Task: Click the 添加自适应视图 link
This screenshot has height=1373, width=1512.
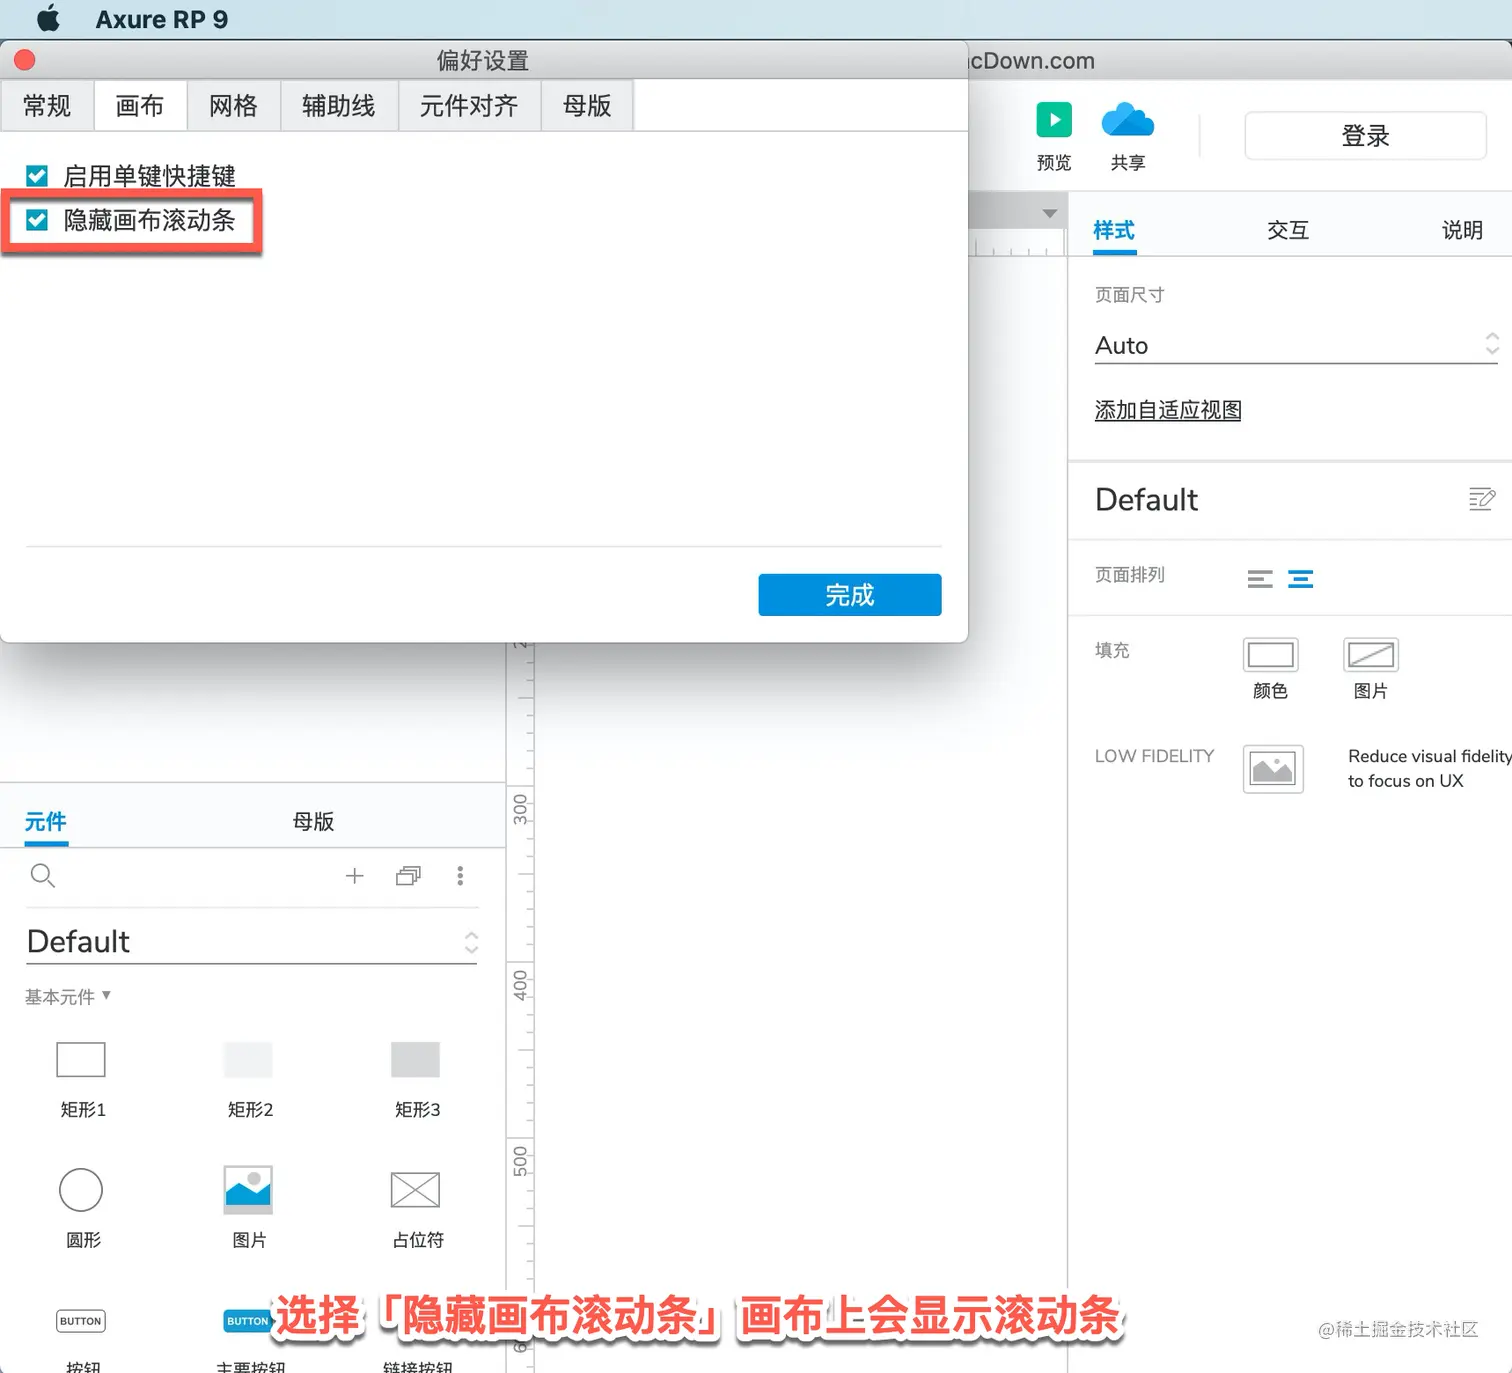Action: (x=1168, y=410)
